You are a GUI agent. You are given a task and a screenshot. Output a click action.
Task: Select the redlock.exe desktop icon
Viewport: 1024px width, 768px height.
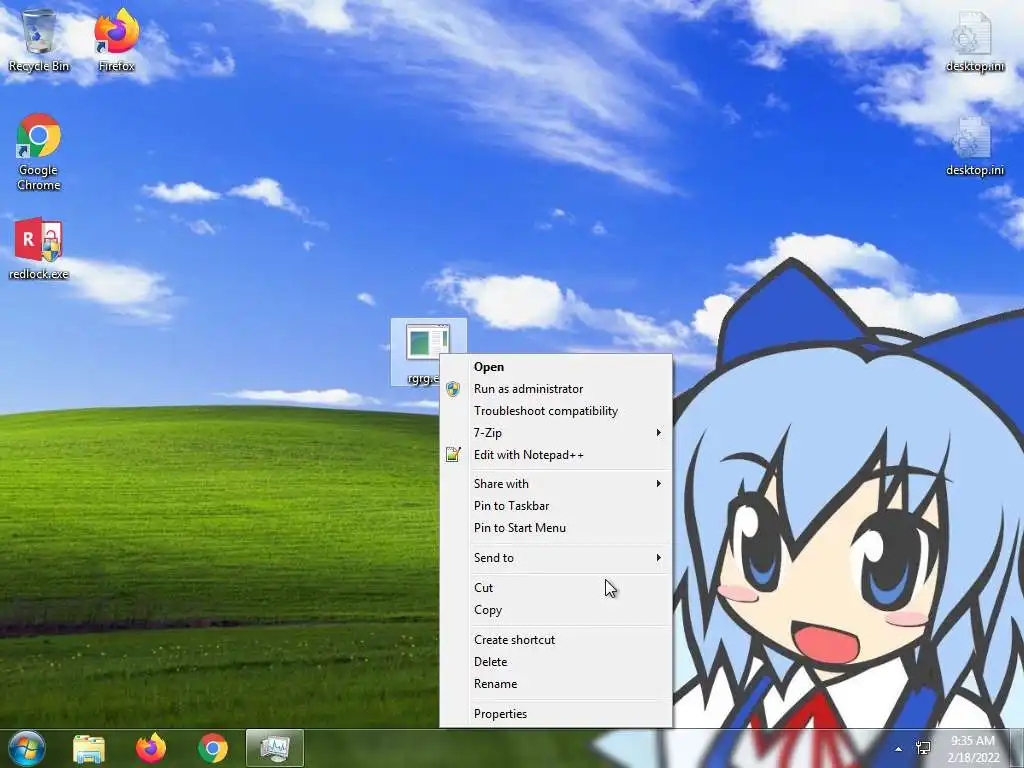[x=39, y=249]
